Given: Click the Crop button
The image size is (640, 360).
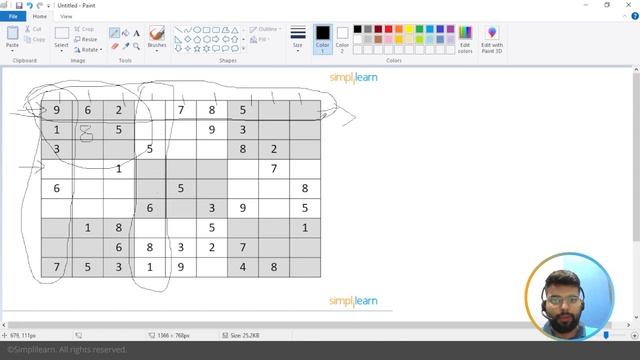Looking at the screenshot, I should 84,29.
